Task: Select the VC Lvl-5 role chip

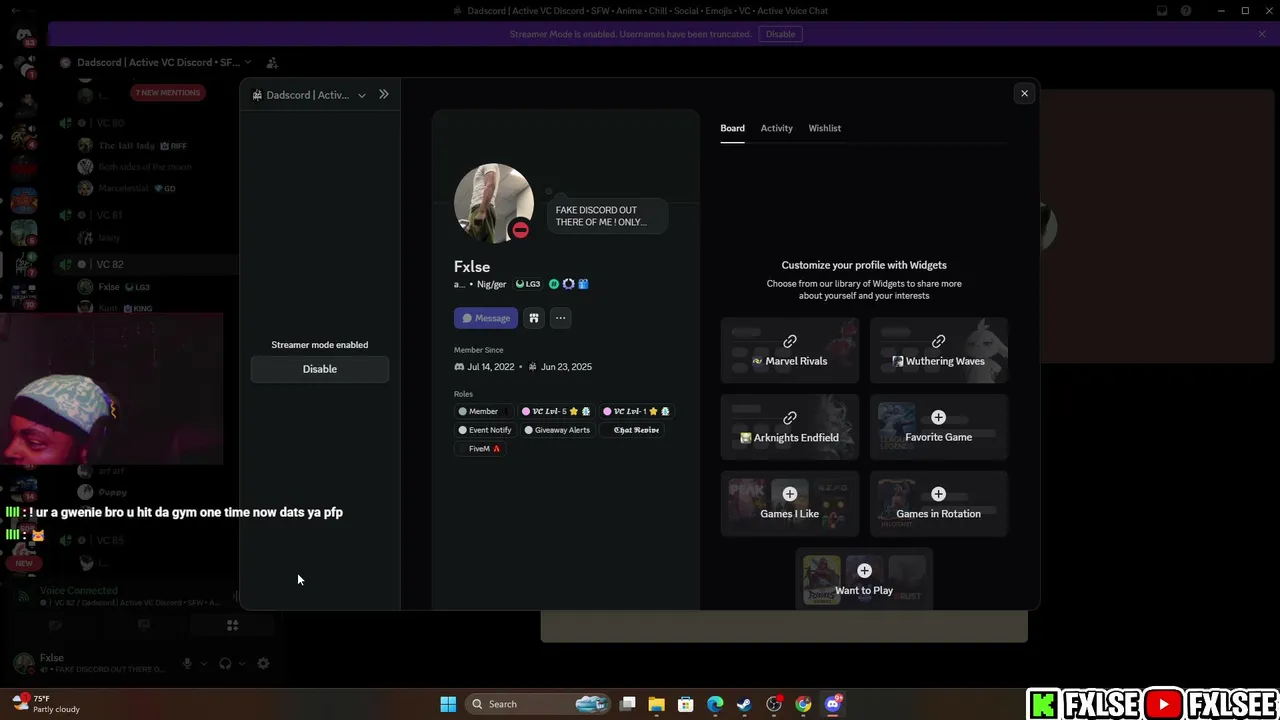Action: 556,411
